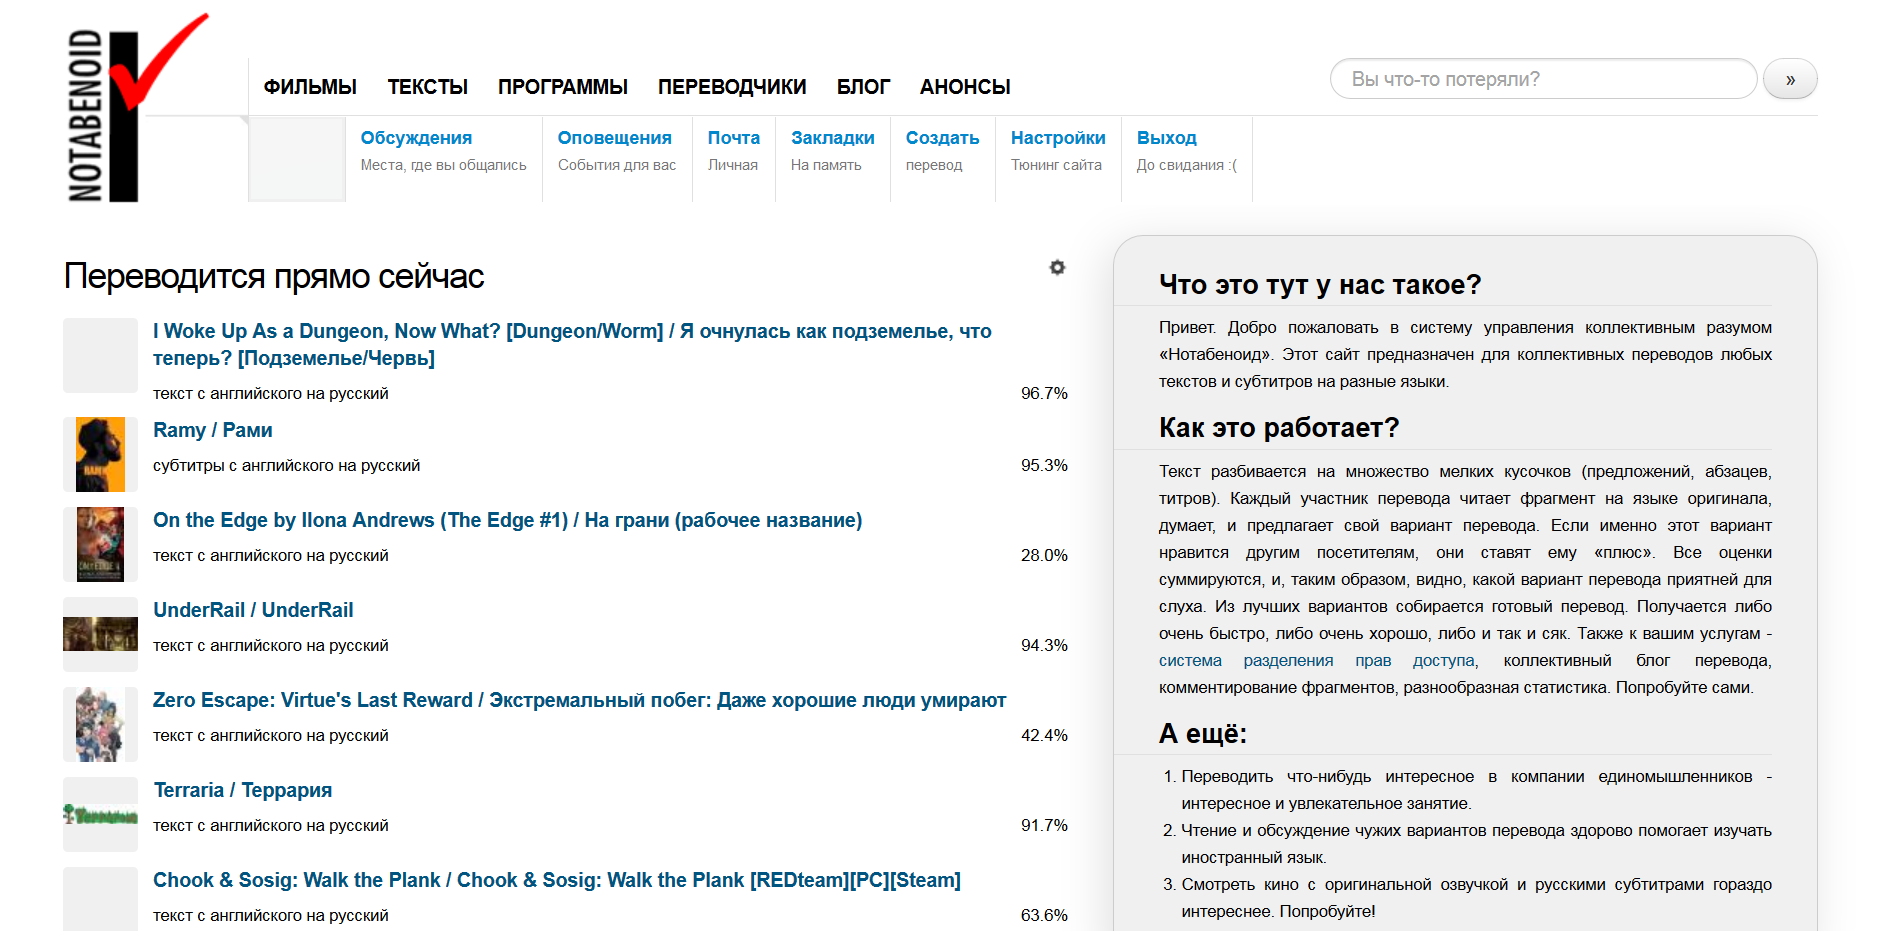
Task: Open the ФИЛЬМЫ menu
Action: coord(310,87)
